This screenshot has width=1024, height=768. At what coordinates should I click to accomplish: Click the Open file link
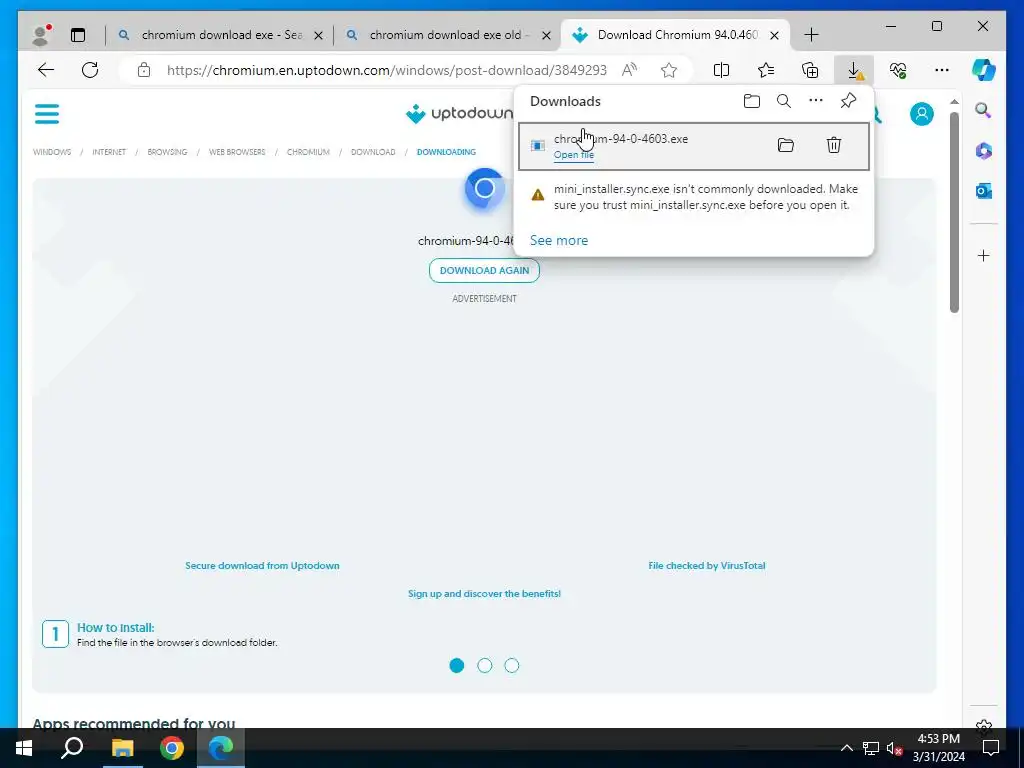click(573, 155)
